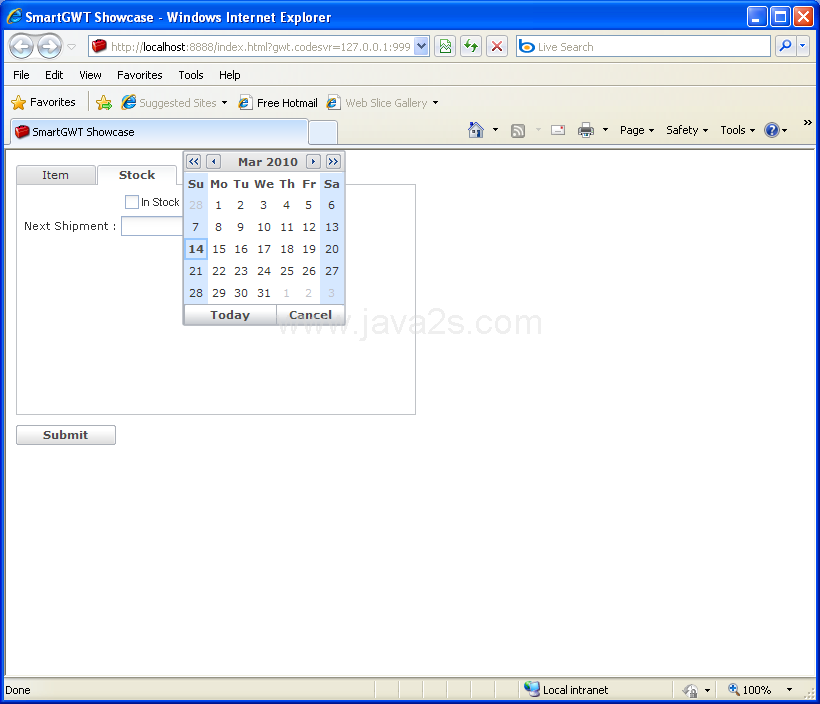Image resolution: width=820 pixels, height=704 pixels.
Task: Open the File menu
Action: pyautogui.click(x=21, y=75)
